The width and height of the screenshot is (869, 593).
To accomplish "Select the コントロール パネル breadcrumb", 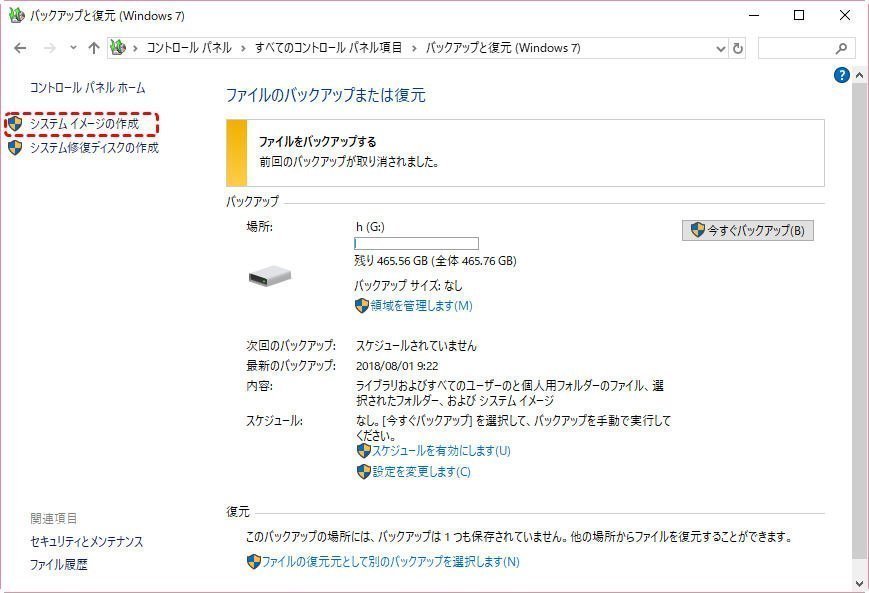I will pos(189,48).
